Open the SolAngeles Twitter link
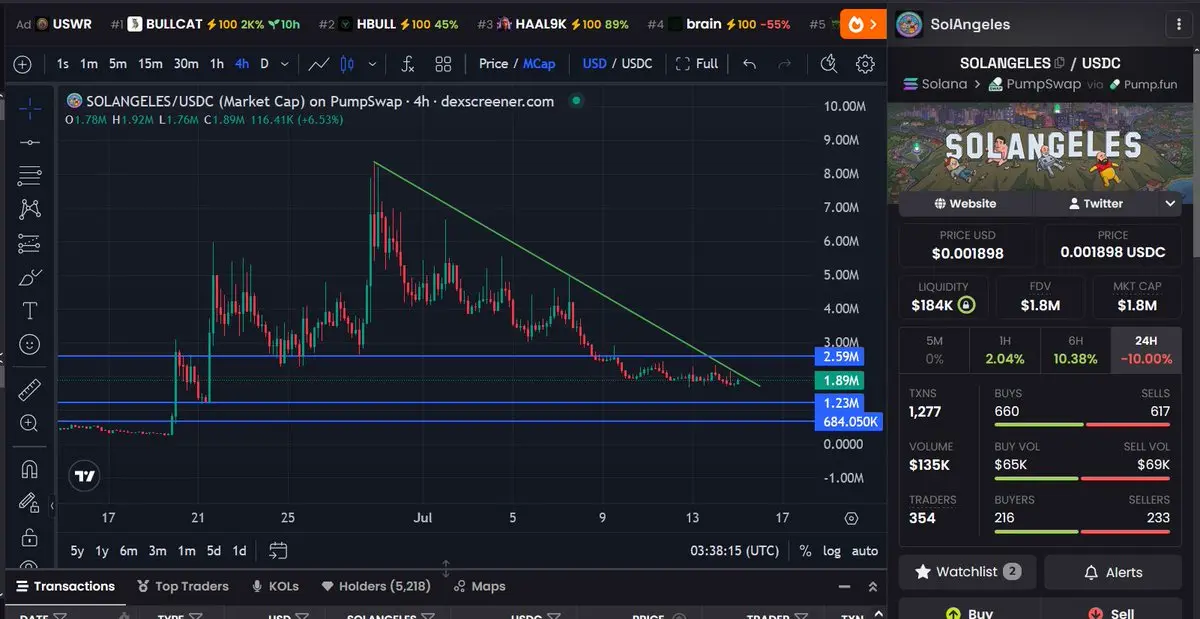 click(x=1095, y=203)
